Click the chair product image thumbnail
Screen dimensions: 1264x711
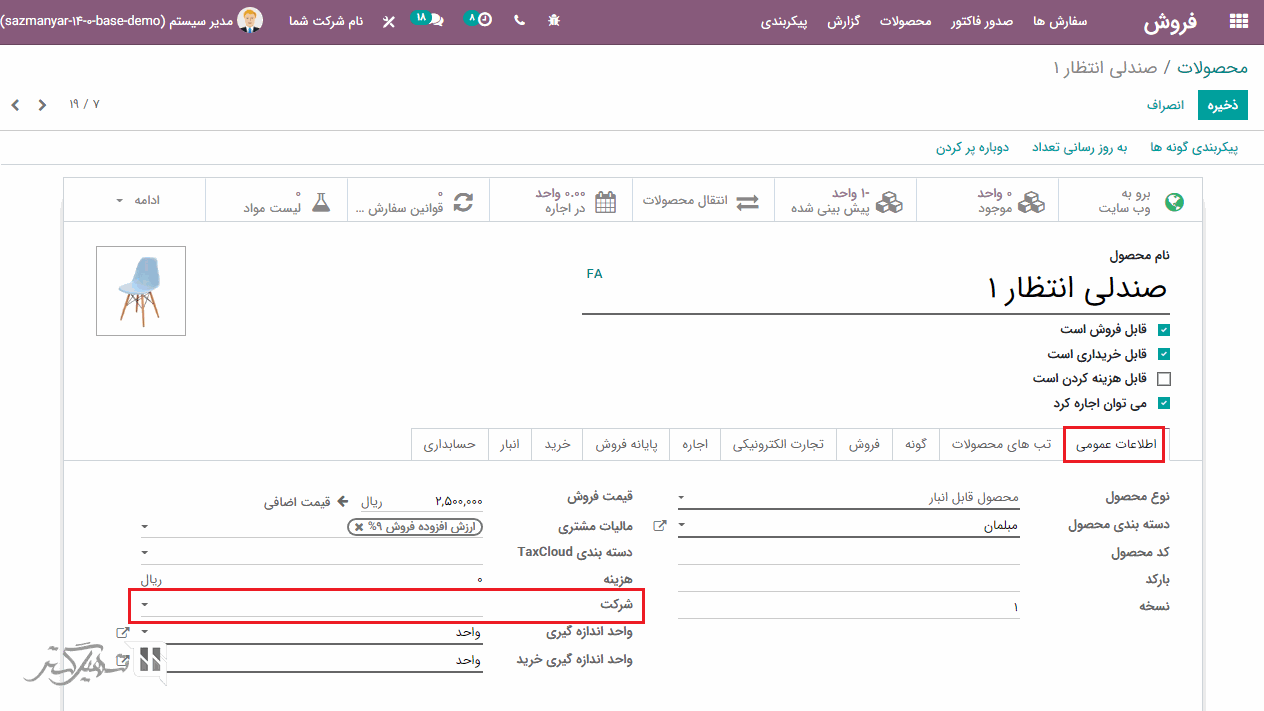tap(141, 291)
